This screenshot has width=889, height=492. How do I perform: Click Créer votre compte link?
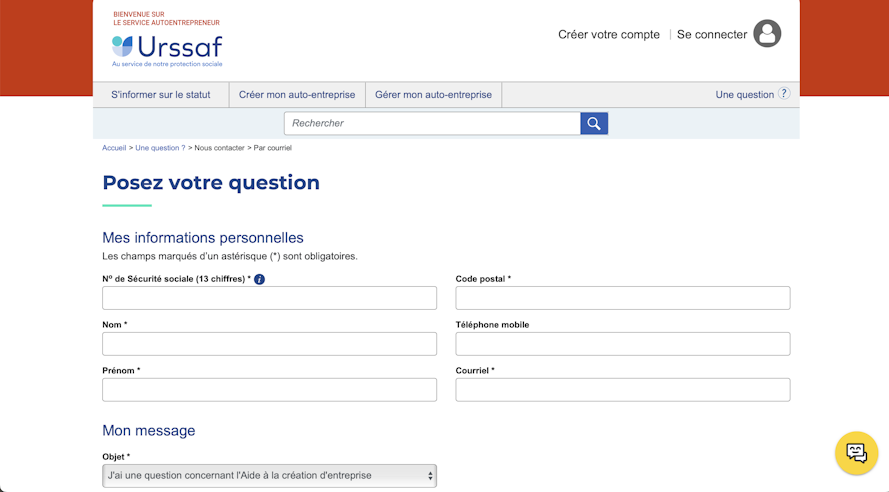point(609,35)
